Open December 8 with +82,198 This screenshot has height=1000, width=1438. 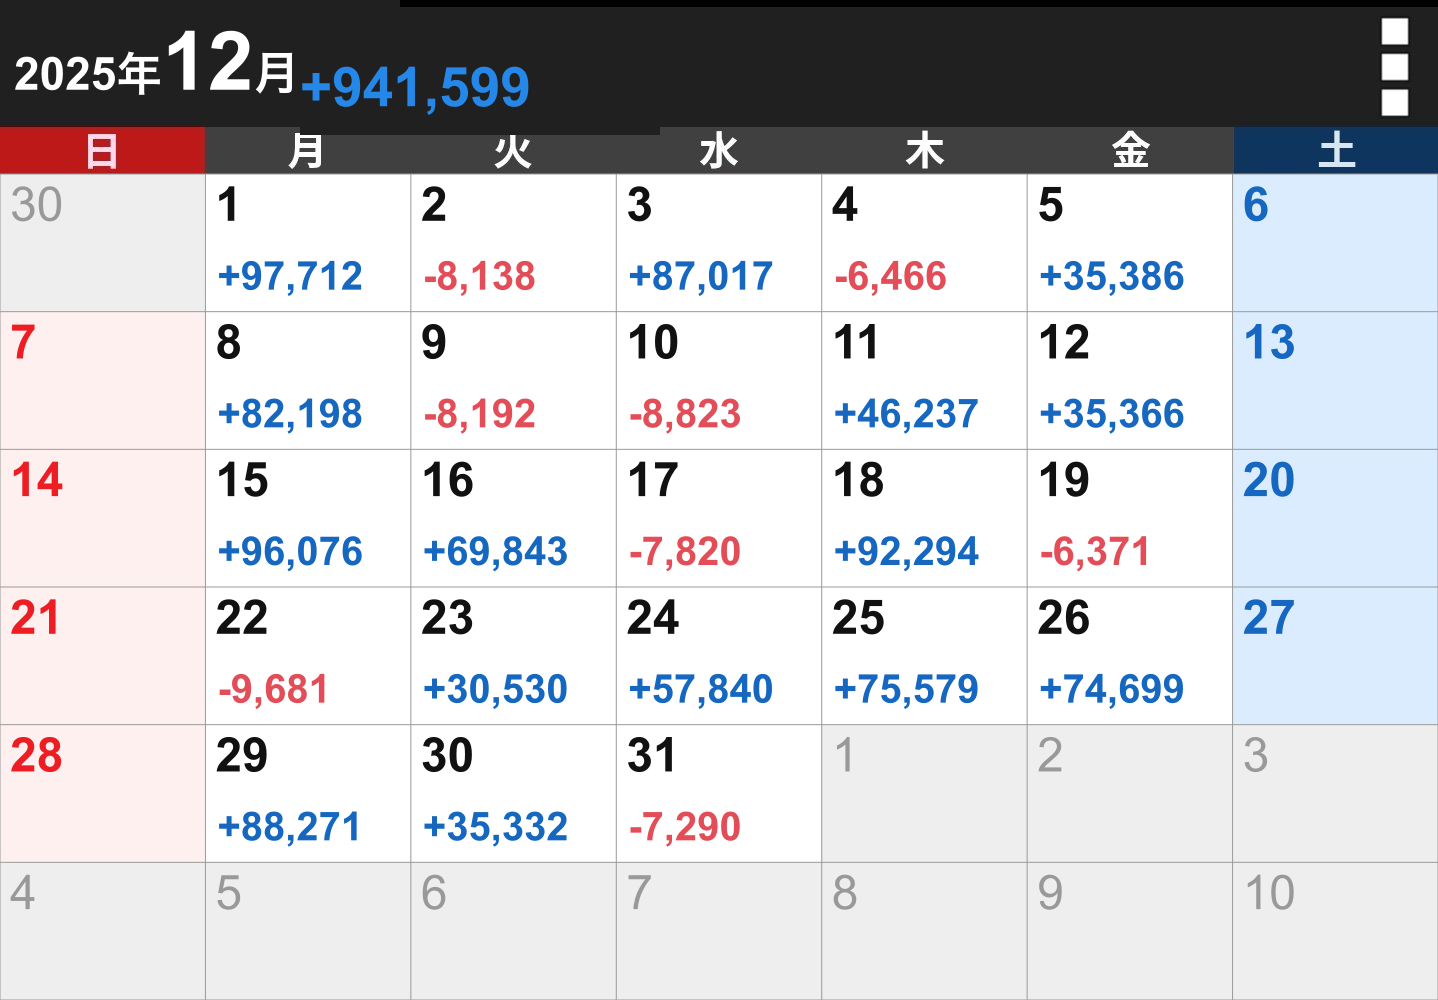tap(308, 381)
